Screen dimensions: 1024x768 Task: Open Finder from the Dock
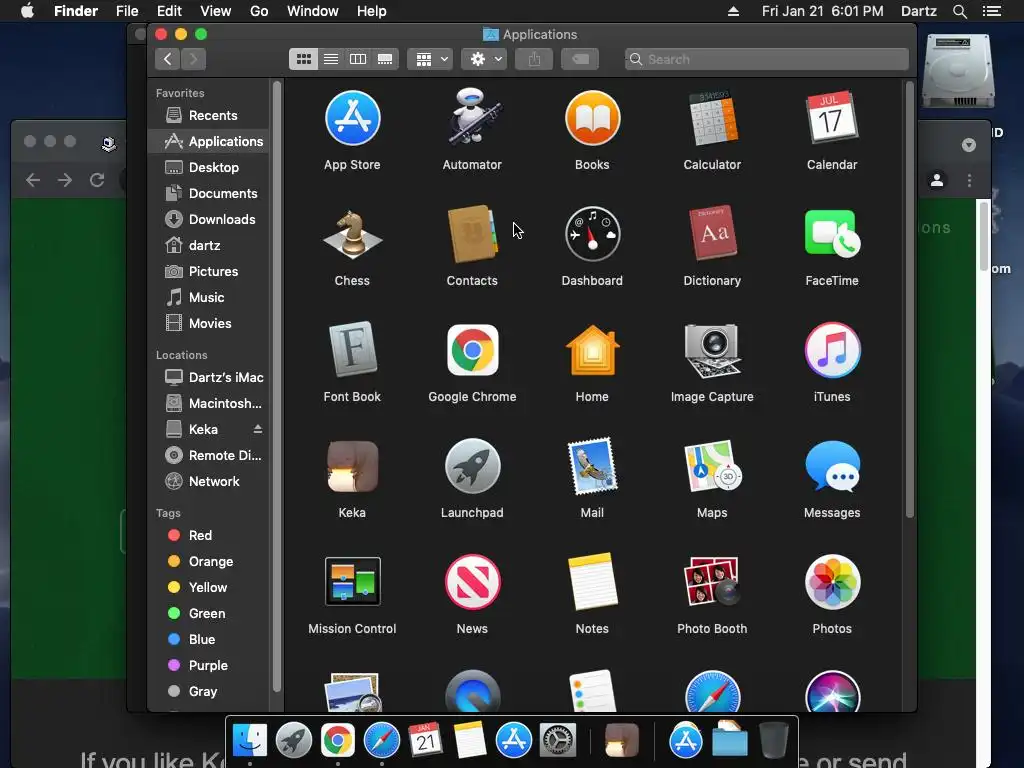pos(249,741)
